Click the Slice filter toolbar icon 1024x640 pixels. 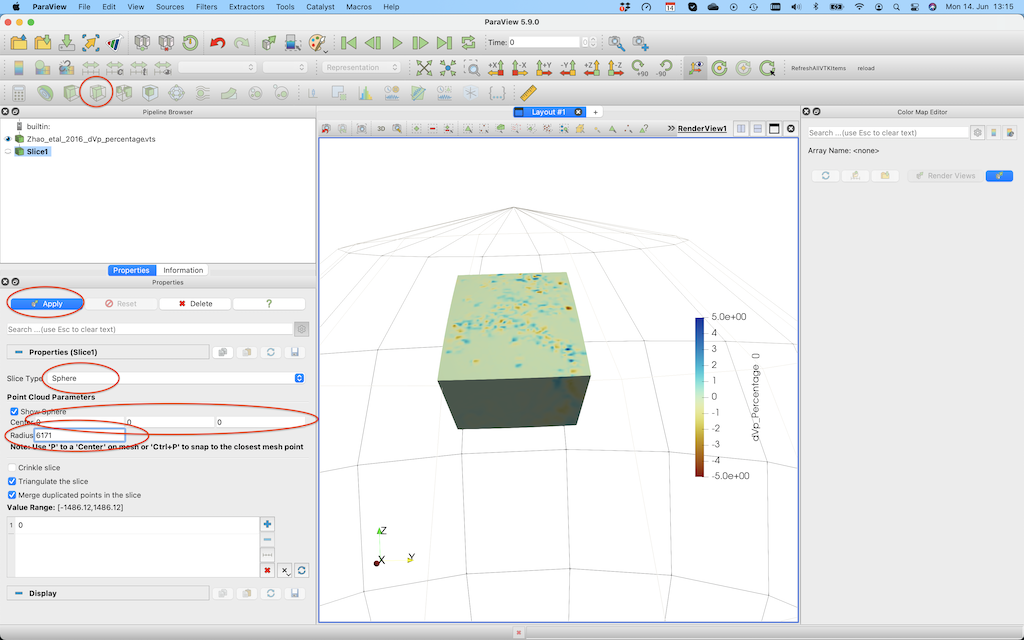point(98,93)
